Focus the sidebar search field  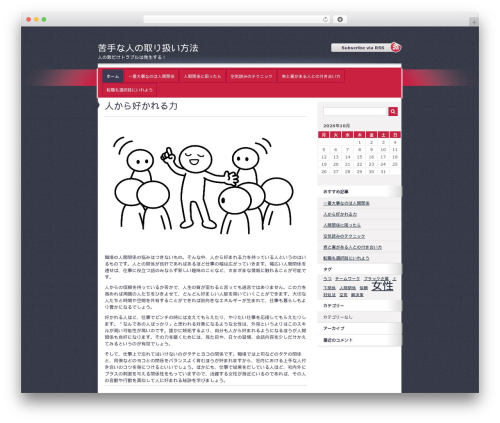point(355,112)
